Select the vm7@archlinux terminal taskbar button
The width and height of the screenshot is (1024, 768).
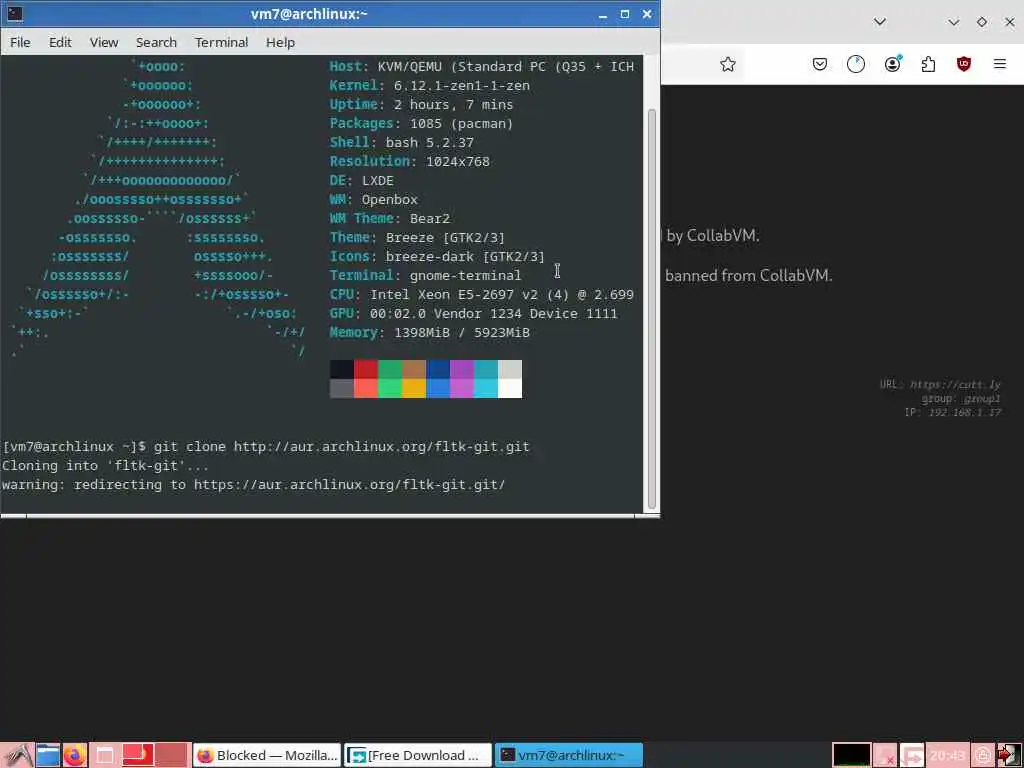[568, 756]
